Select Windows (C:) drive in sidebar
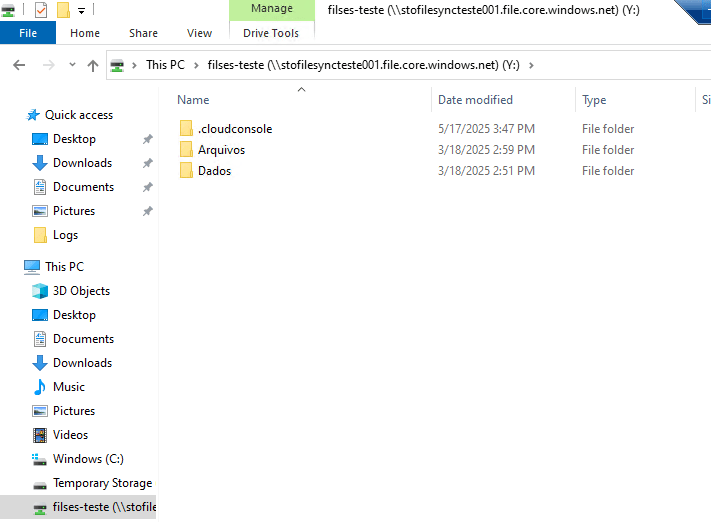711x522 pixels. coord(88,459)
